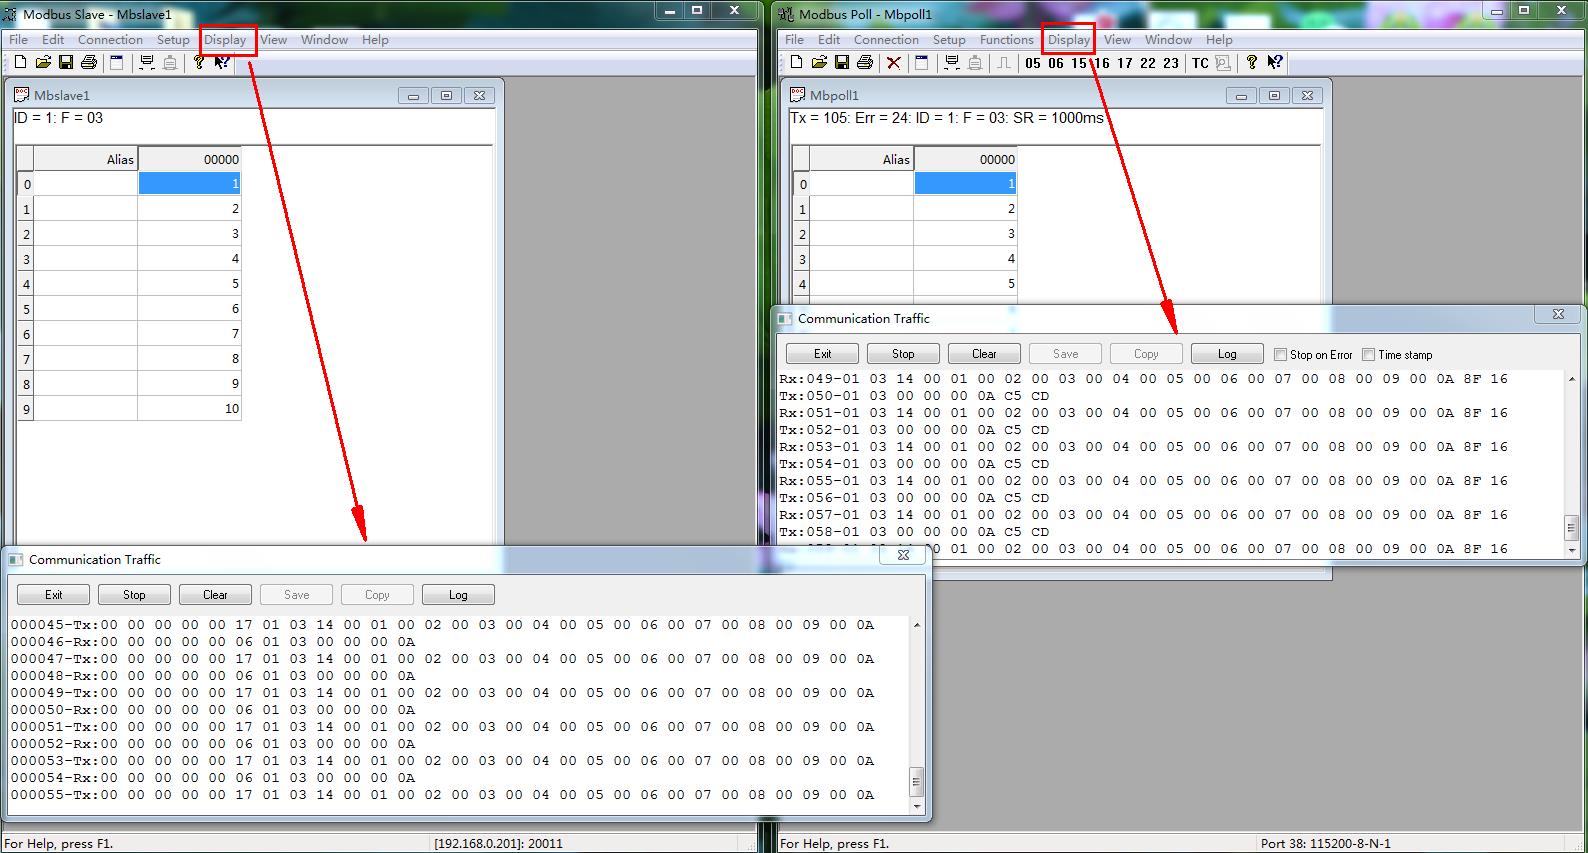Screen dimensions: 1588x853
Task: Click scroll down arrow in Poll traffic log
Action: (1572, 550)
